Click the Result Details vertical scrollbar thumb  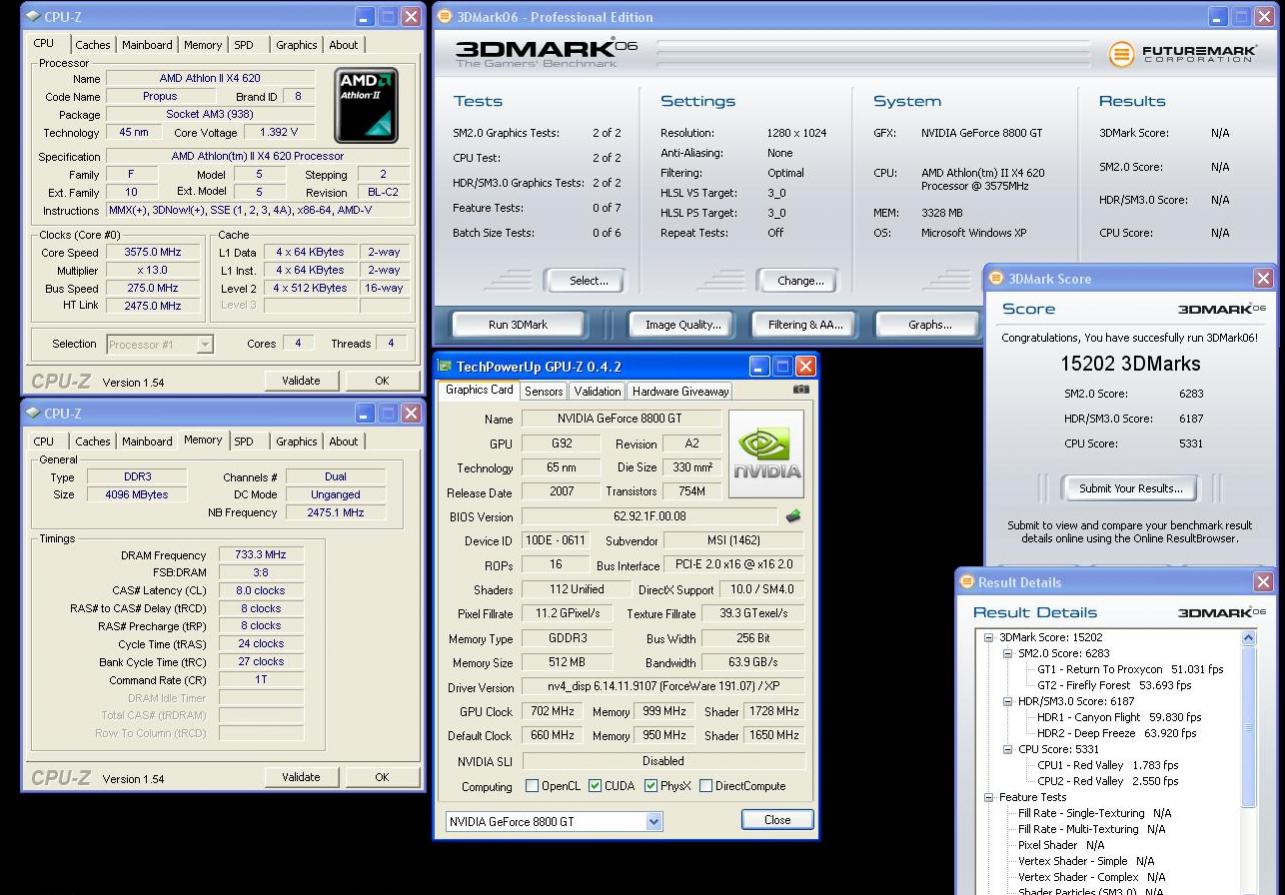[1248, 727]
